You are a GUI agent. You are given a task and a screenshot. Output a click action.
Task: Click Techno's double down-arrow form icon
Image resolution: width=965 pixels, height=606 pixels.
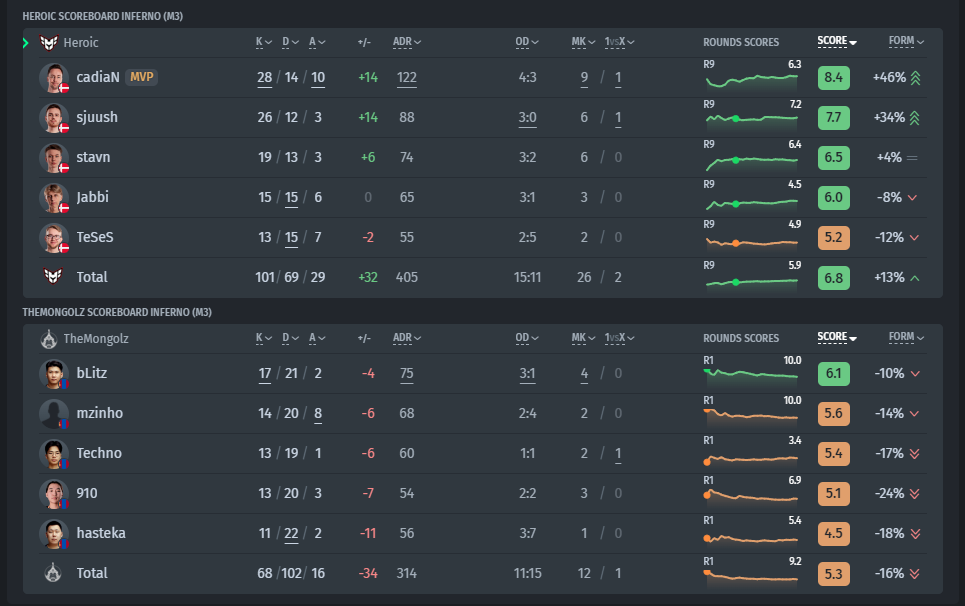click(x=915, y=454)
